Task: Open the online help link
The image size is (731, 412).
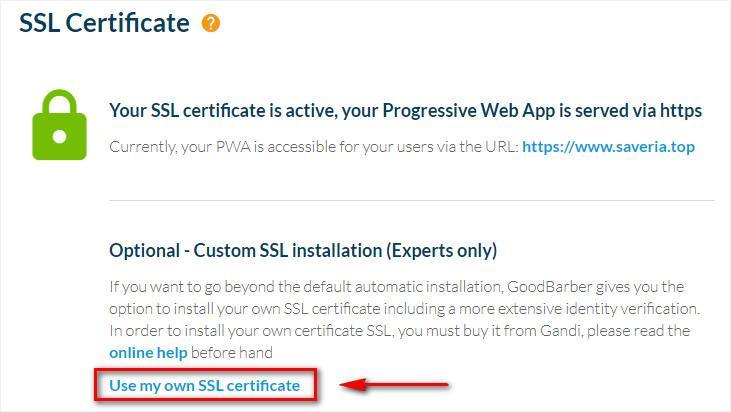Action: coord(148,353)
